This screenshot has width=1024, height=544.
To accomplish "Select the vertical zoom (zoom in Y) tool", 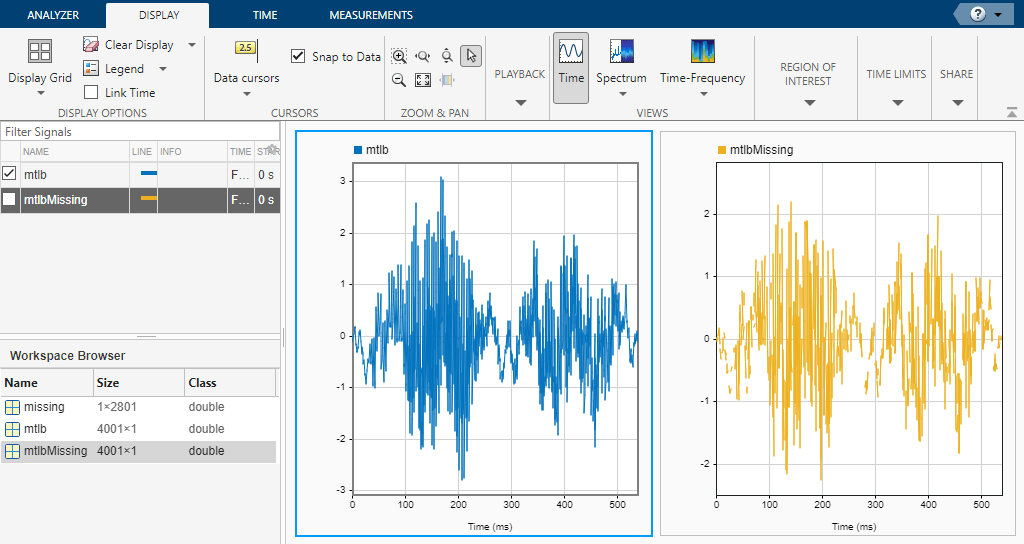I will click(447, 56).
